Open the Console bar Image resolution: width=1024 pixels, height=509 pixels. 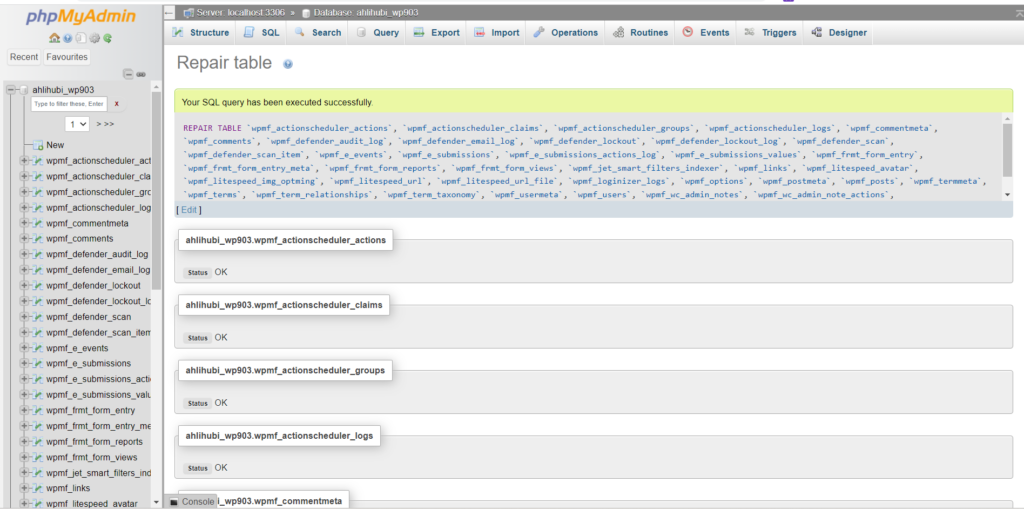click(192, 502)
